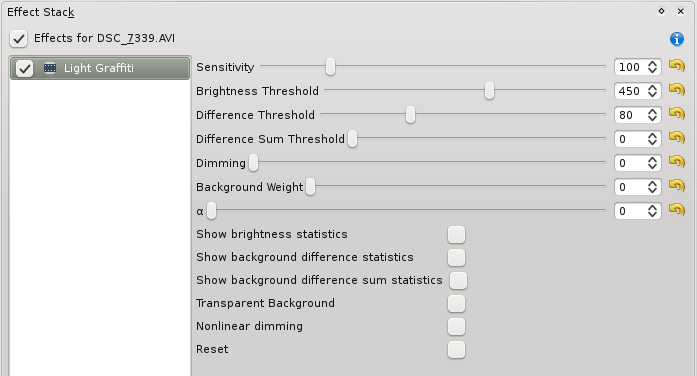Reset Dimming value with undo arrow icon
697x376 pixels.
(x=677, y=162)
